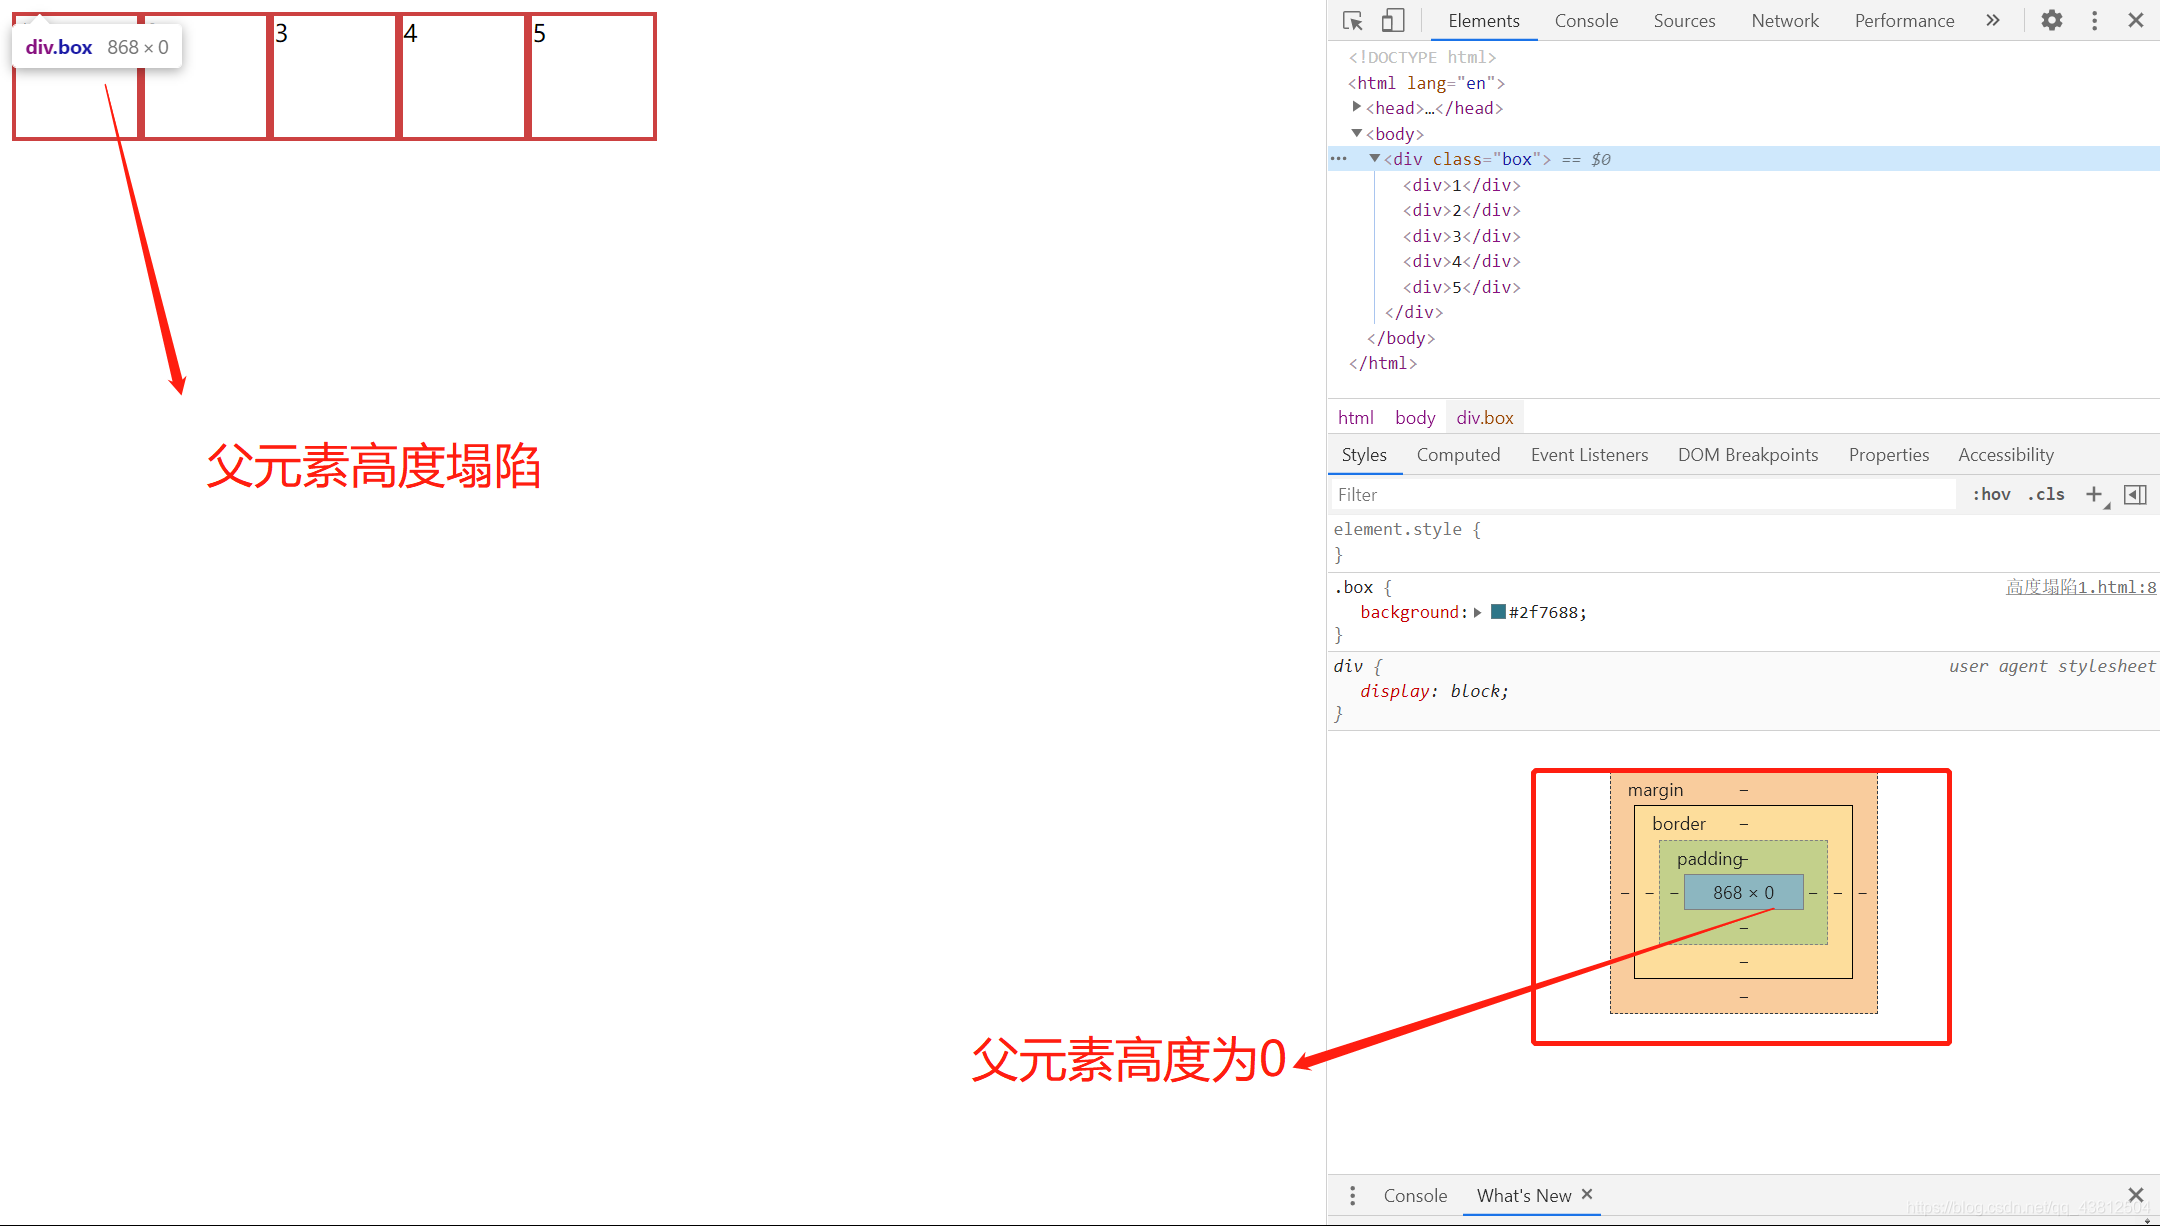Image resolution: width=2160 pixels, height=1226 pixels.
Task: Expand the background shorthand property triangle
Action: (x=1477, y=612)
